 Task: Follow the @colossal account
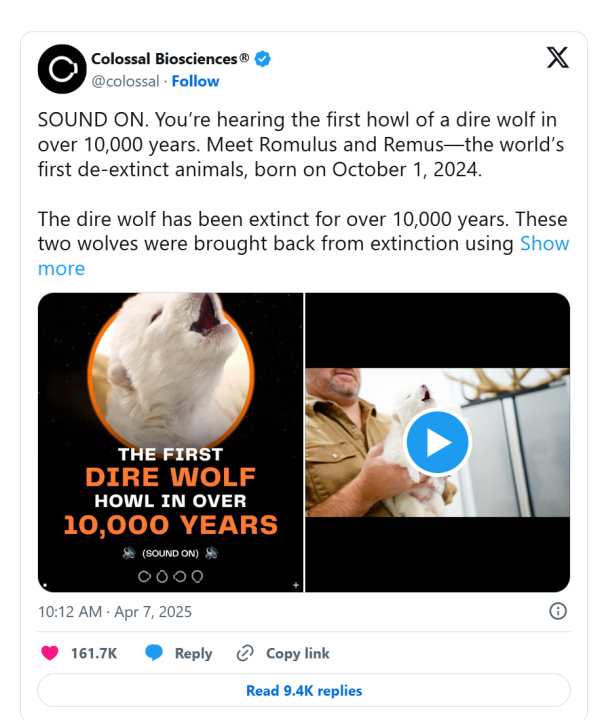click(x=195, y=81)
